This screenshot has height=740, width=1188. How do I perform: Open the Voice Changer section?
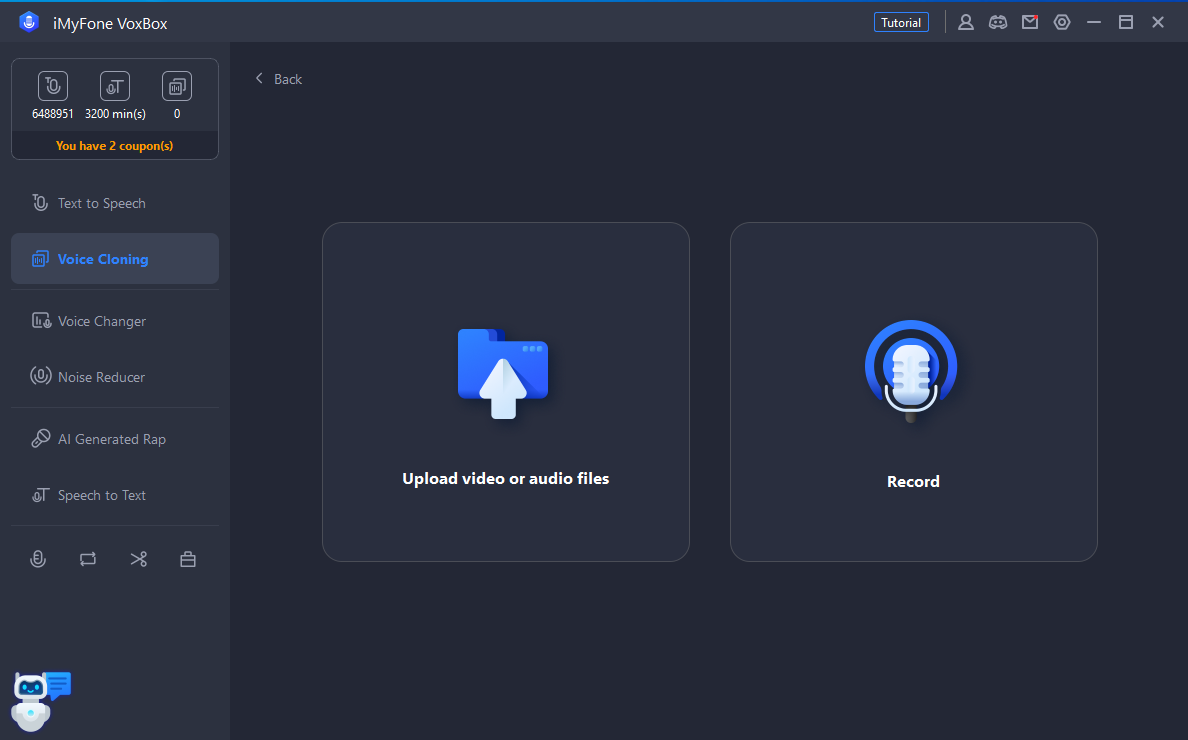[x=101, y=321]
